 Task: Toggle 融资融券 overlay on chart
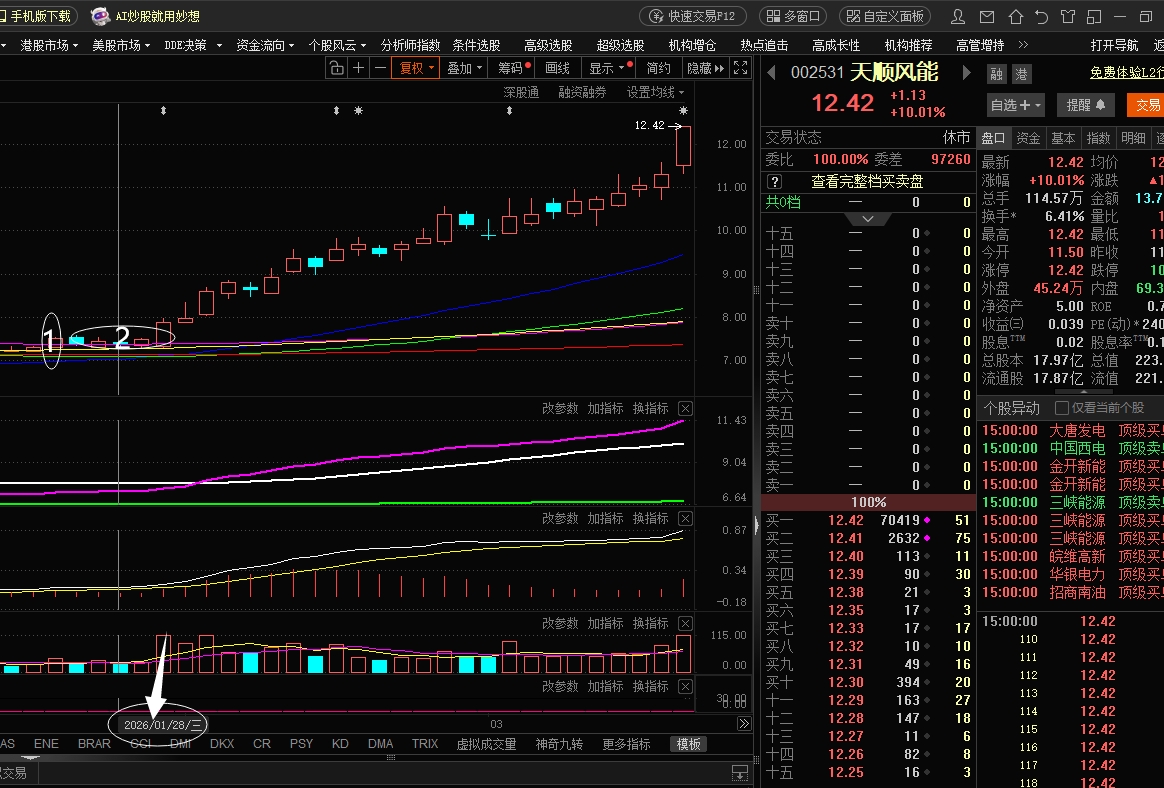coord(583,92)
